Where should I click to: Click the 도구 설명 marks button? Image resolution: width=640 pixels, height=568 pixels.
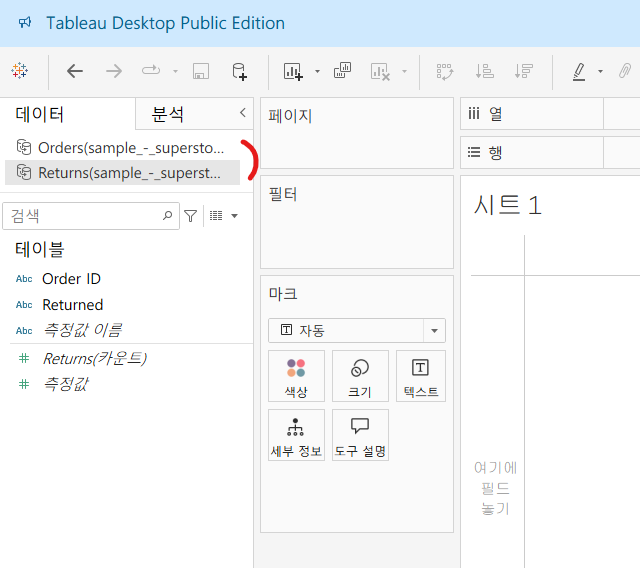point(360,435)
